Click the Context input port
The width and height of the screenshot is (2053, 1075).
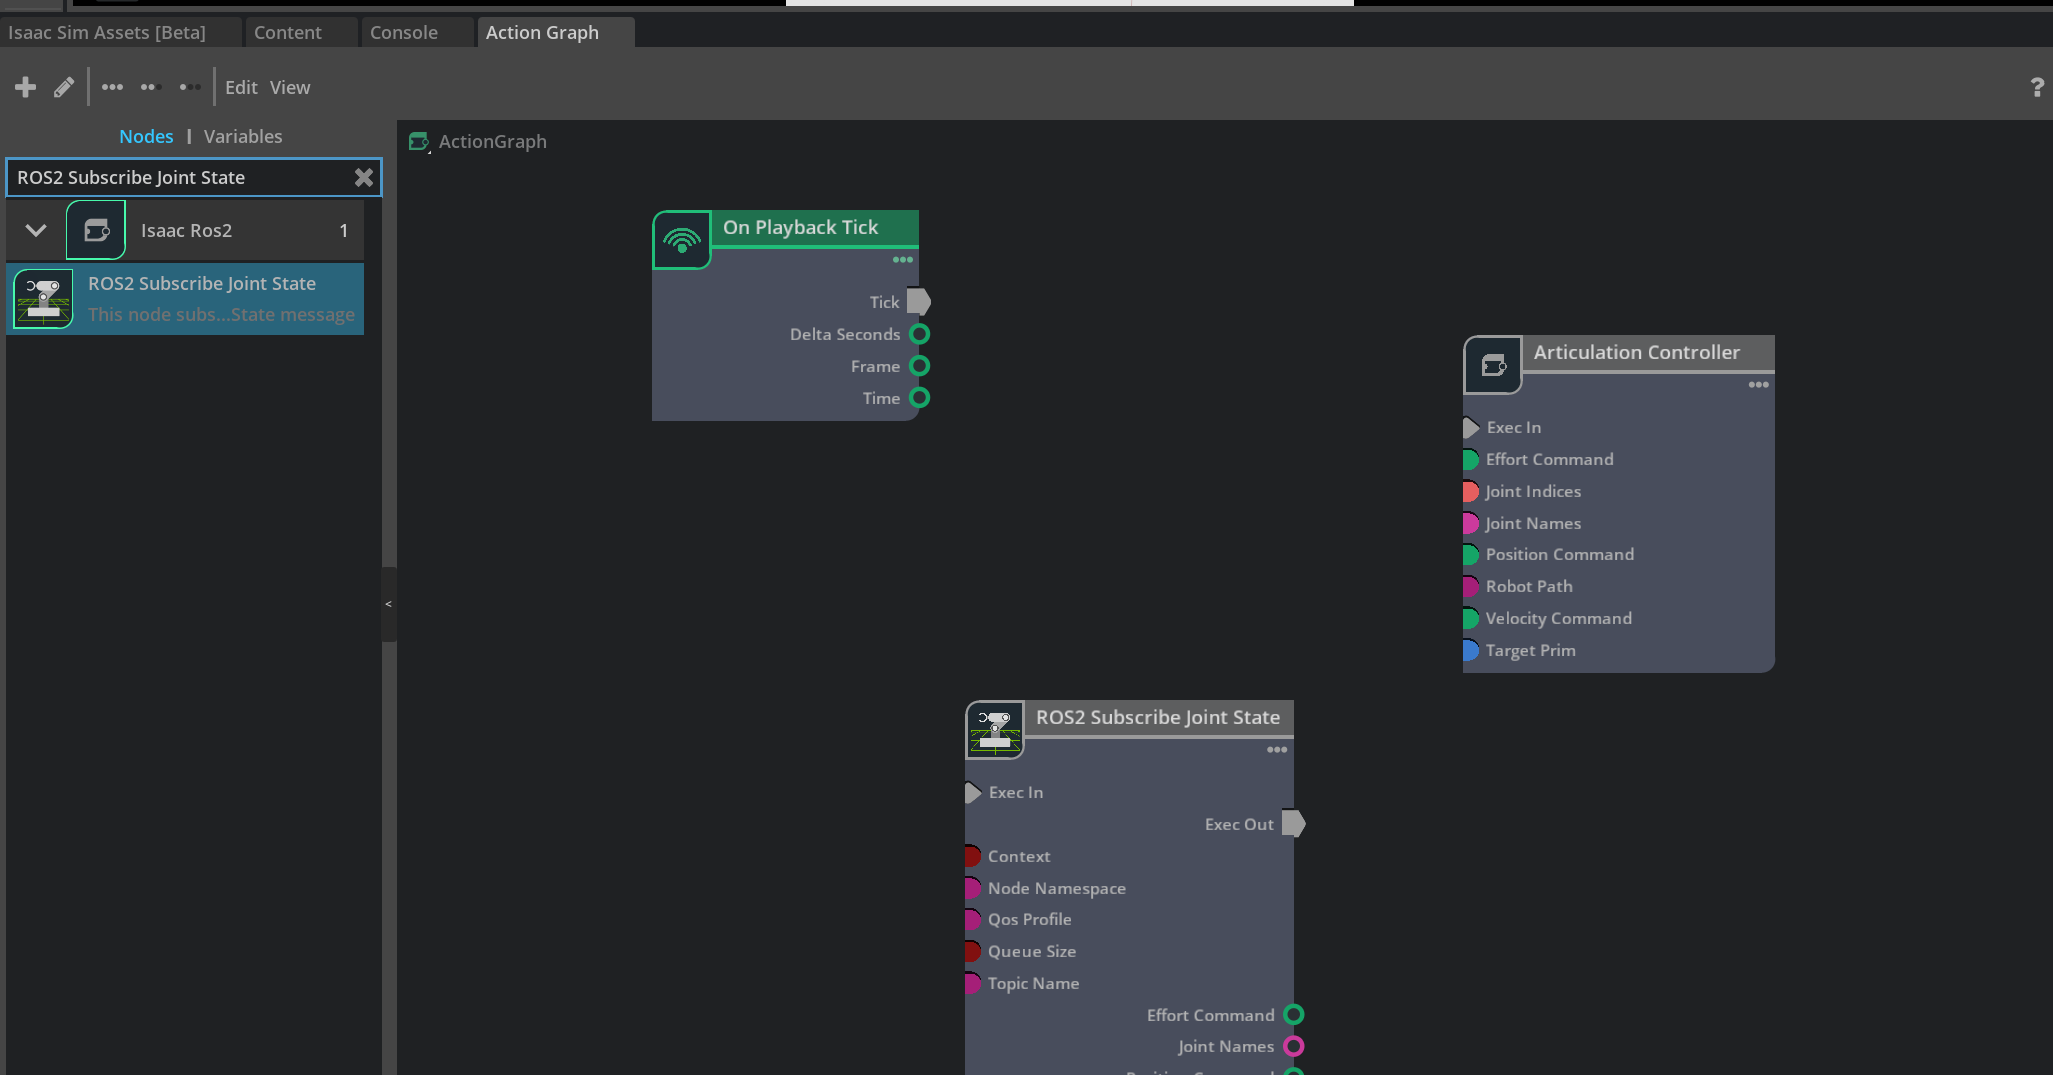pos(972,856)
